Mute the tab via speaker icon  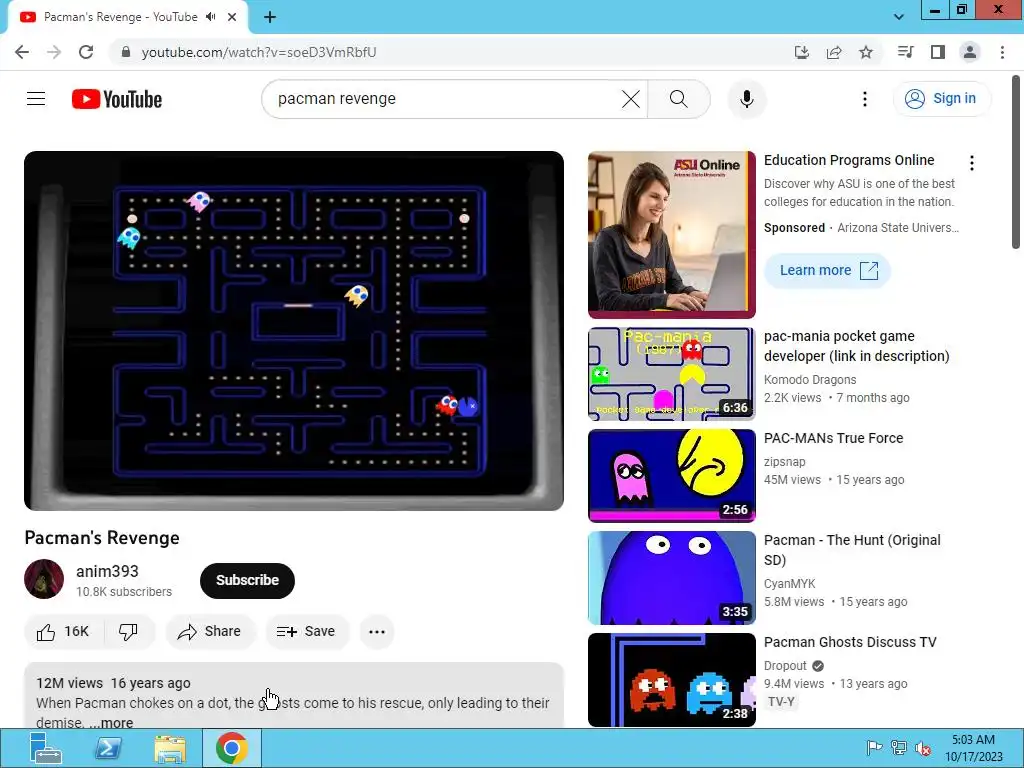tap(210, 17)
